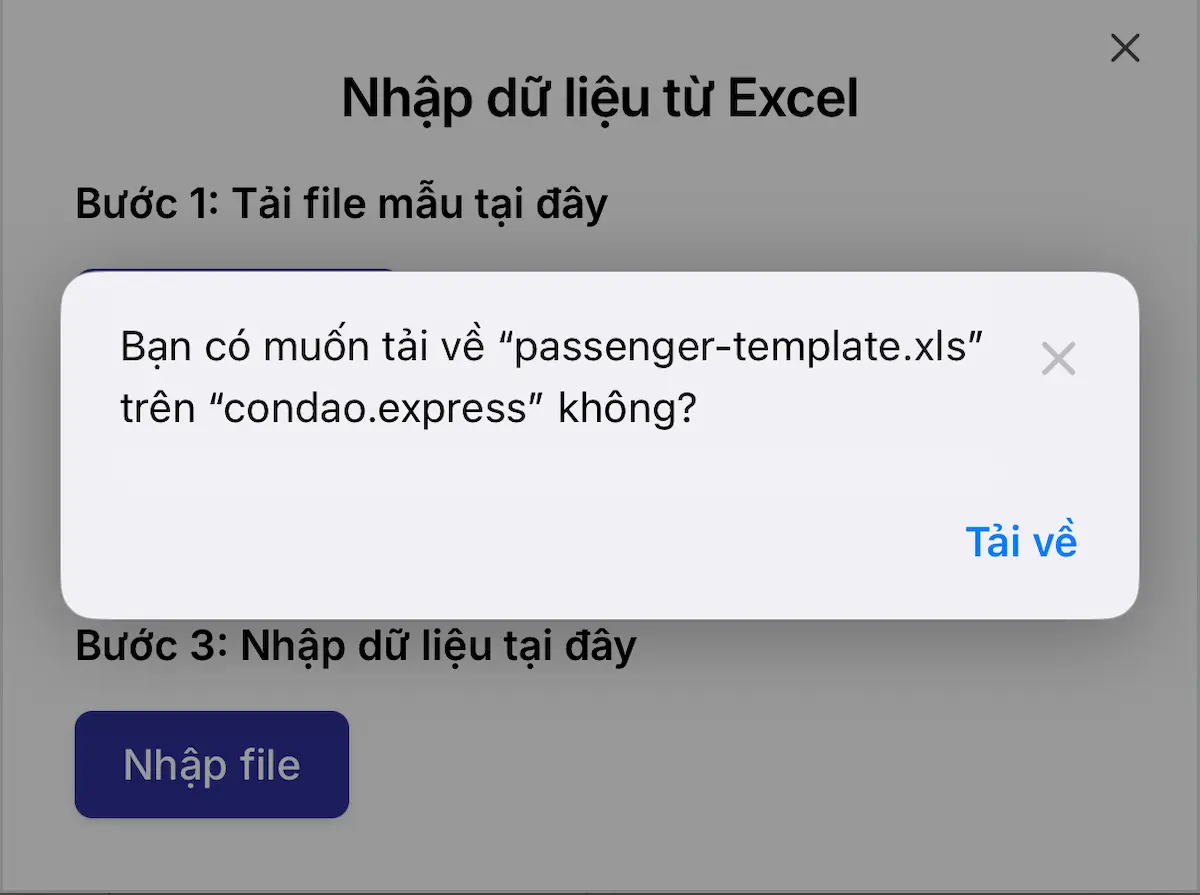Screen dimensions: 1200x895
Task: Click the dark navy import button near Bước 3
Action: coord(211,764)
